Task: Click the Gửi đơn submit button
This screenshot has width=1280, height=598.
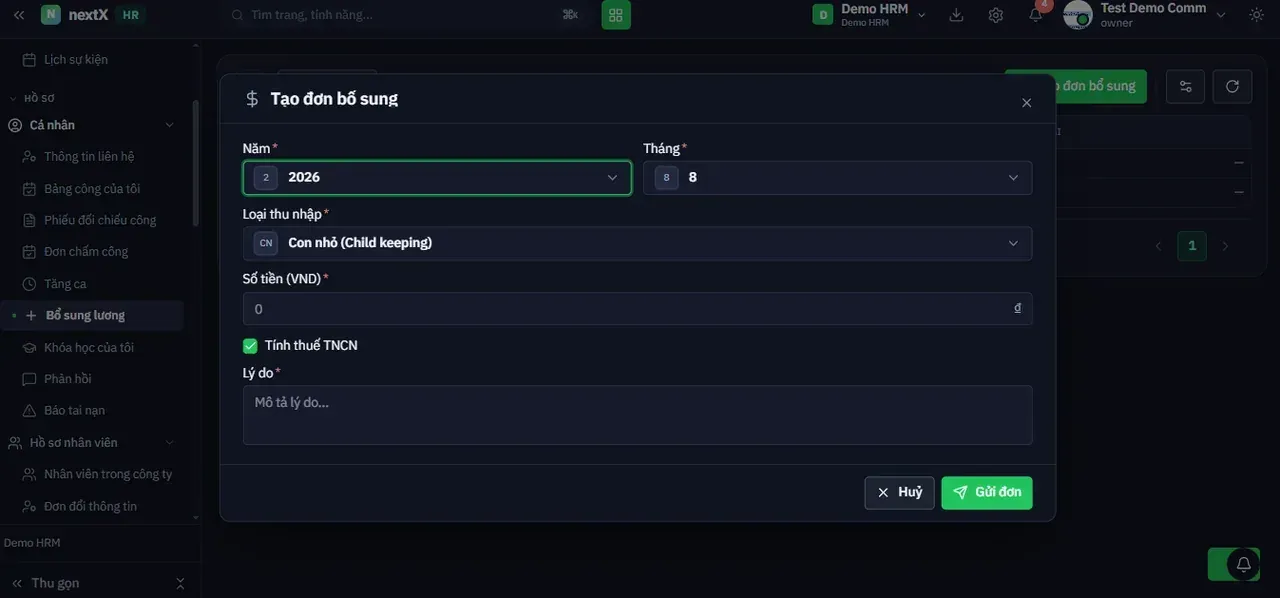Action: point(987,493)
